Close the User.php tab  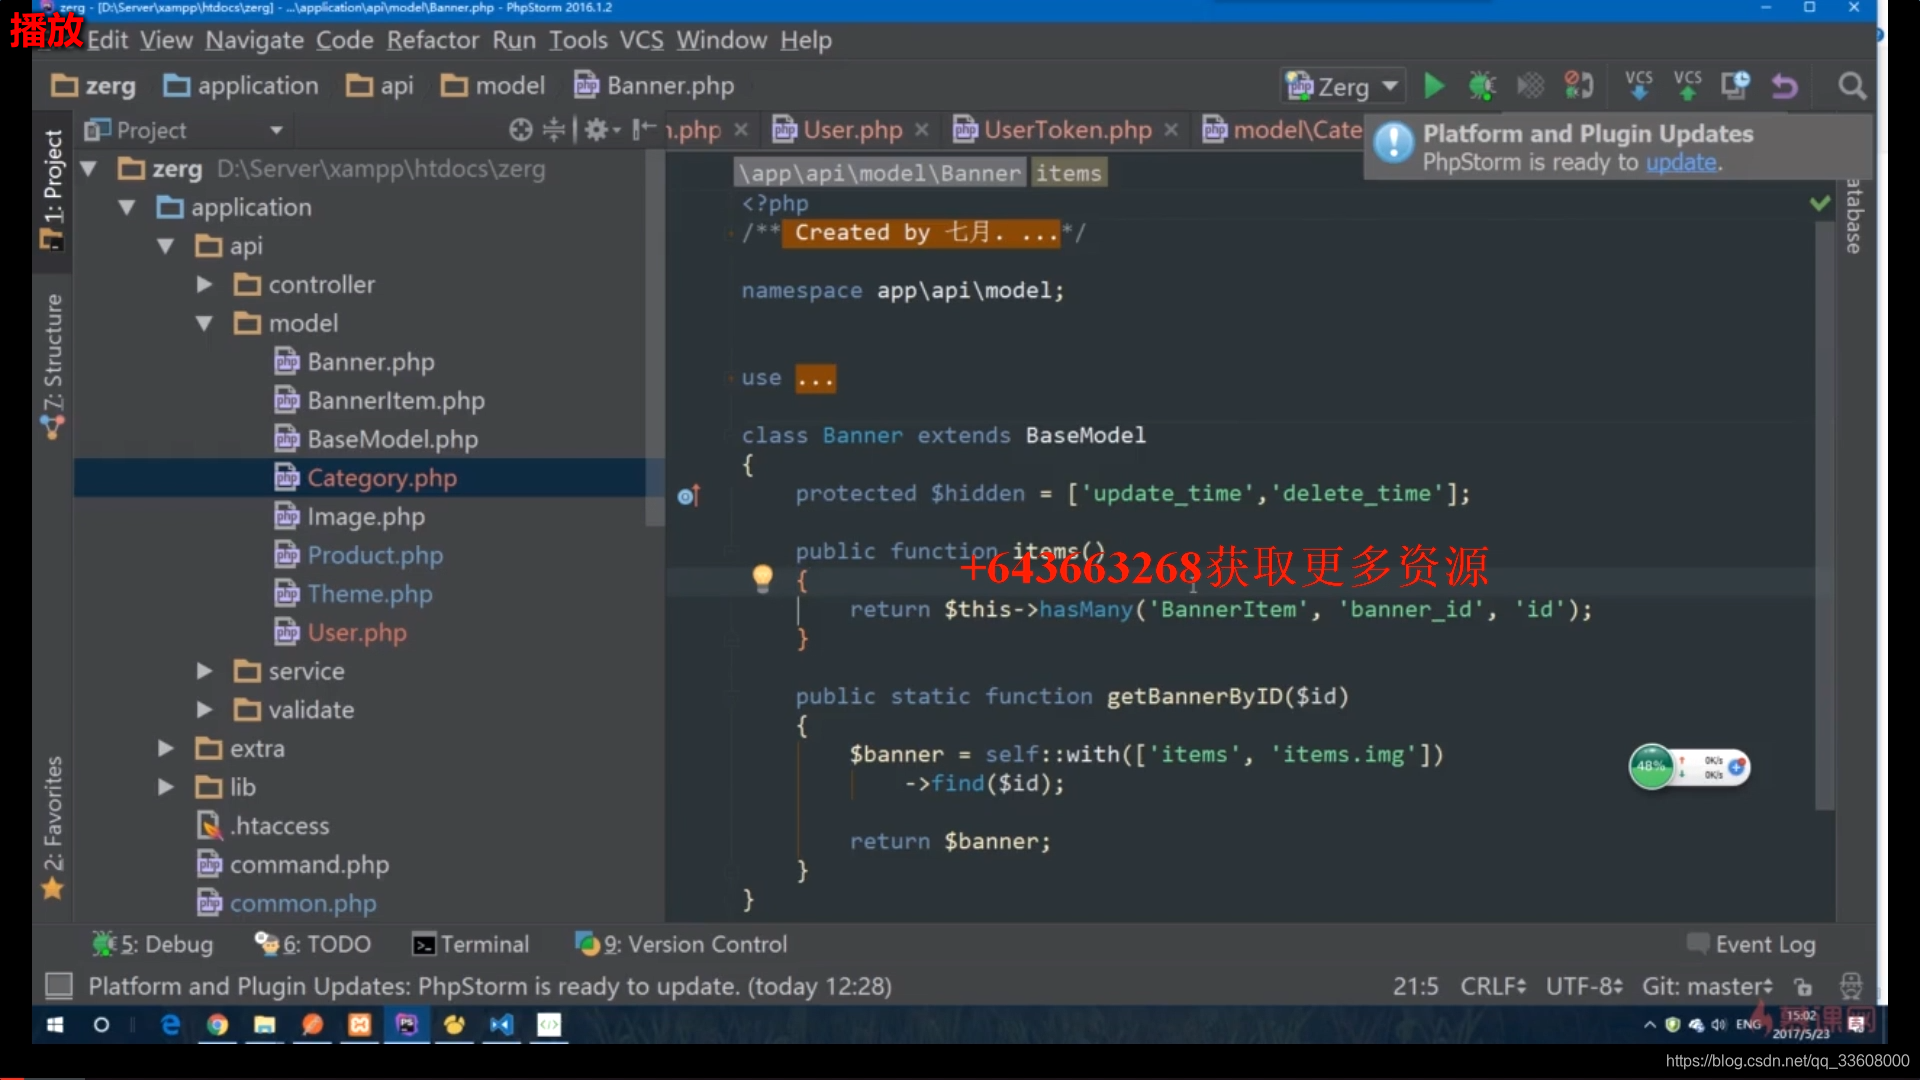point(922,130)
